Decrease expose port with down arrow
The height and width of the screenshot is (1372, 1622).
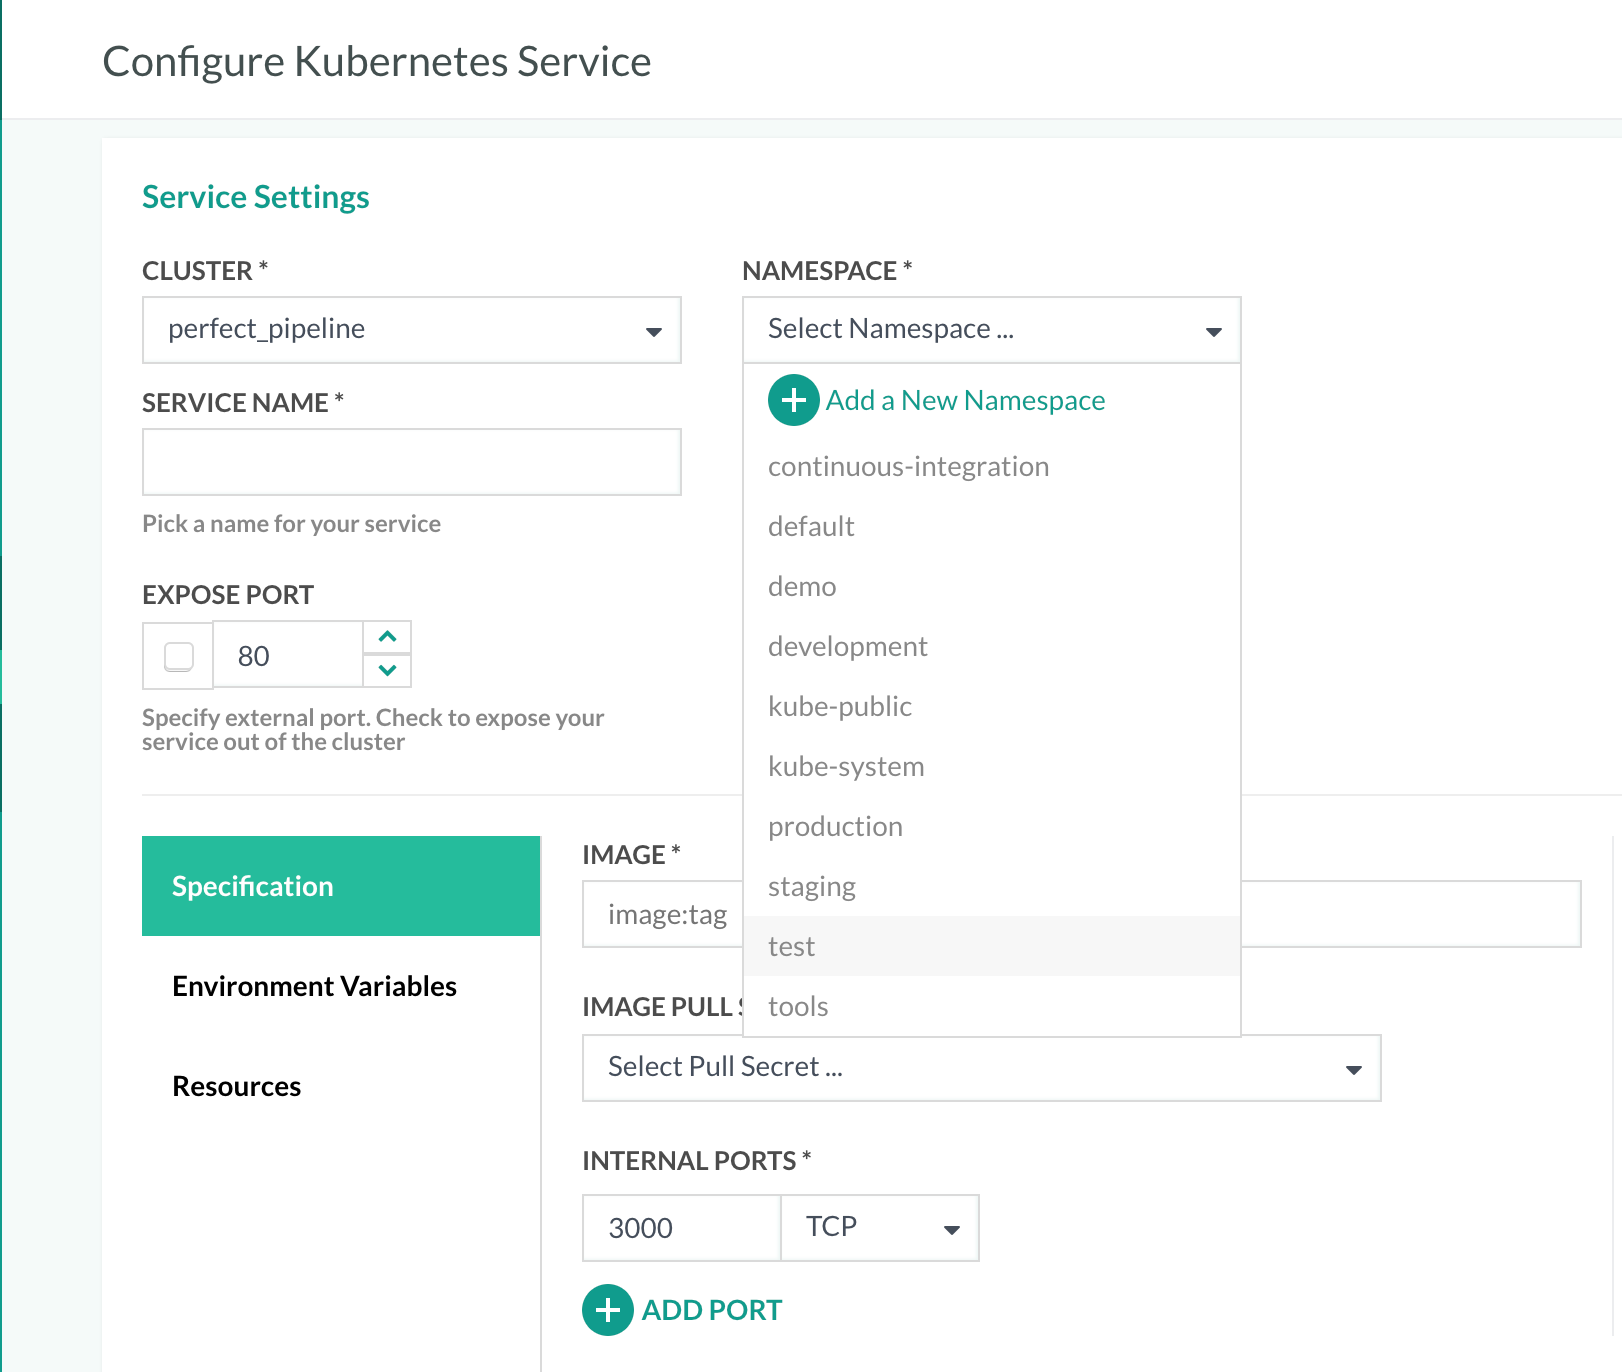point(387,671)
